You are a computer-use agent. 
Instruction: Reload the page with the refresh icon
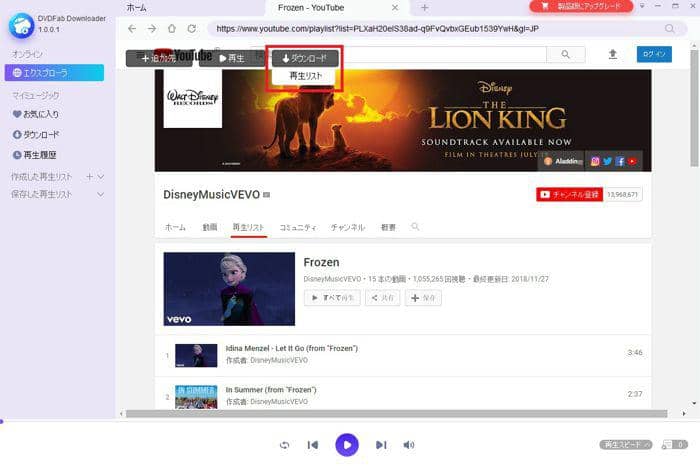pyautogui.click(x=192, y=29)
